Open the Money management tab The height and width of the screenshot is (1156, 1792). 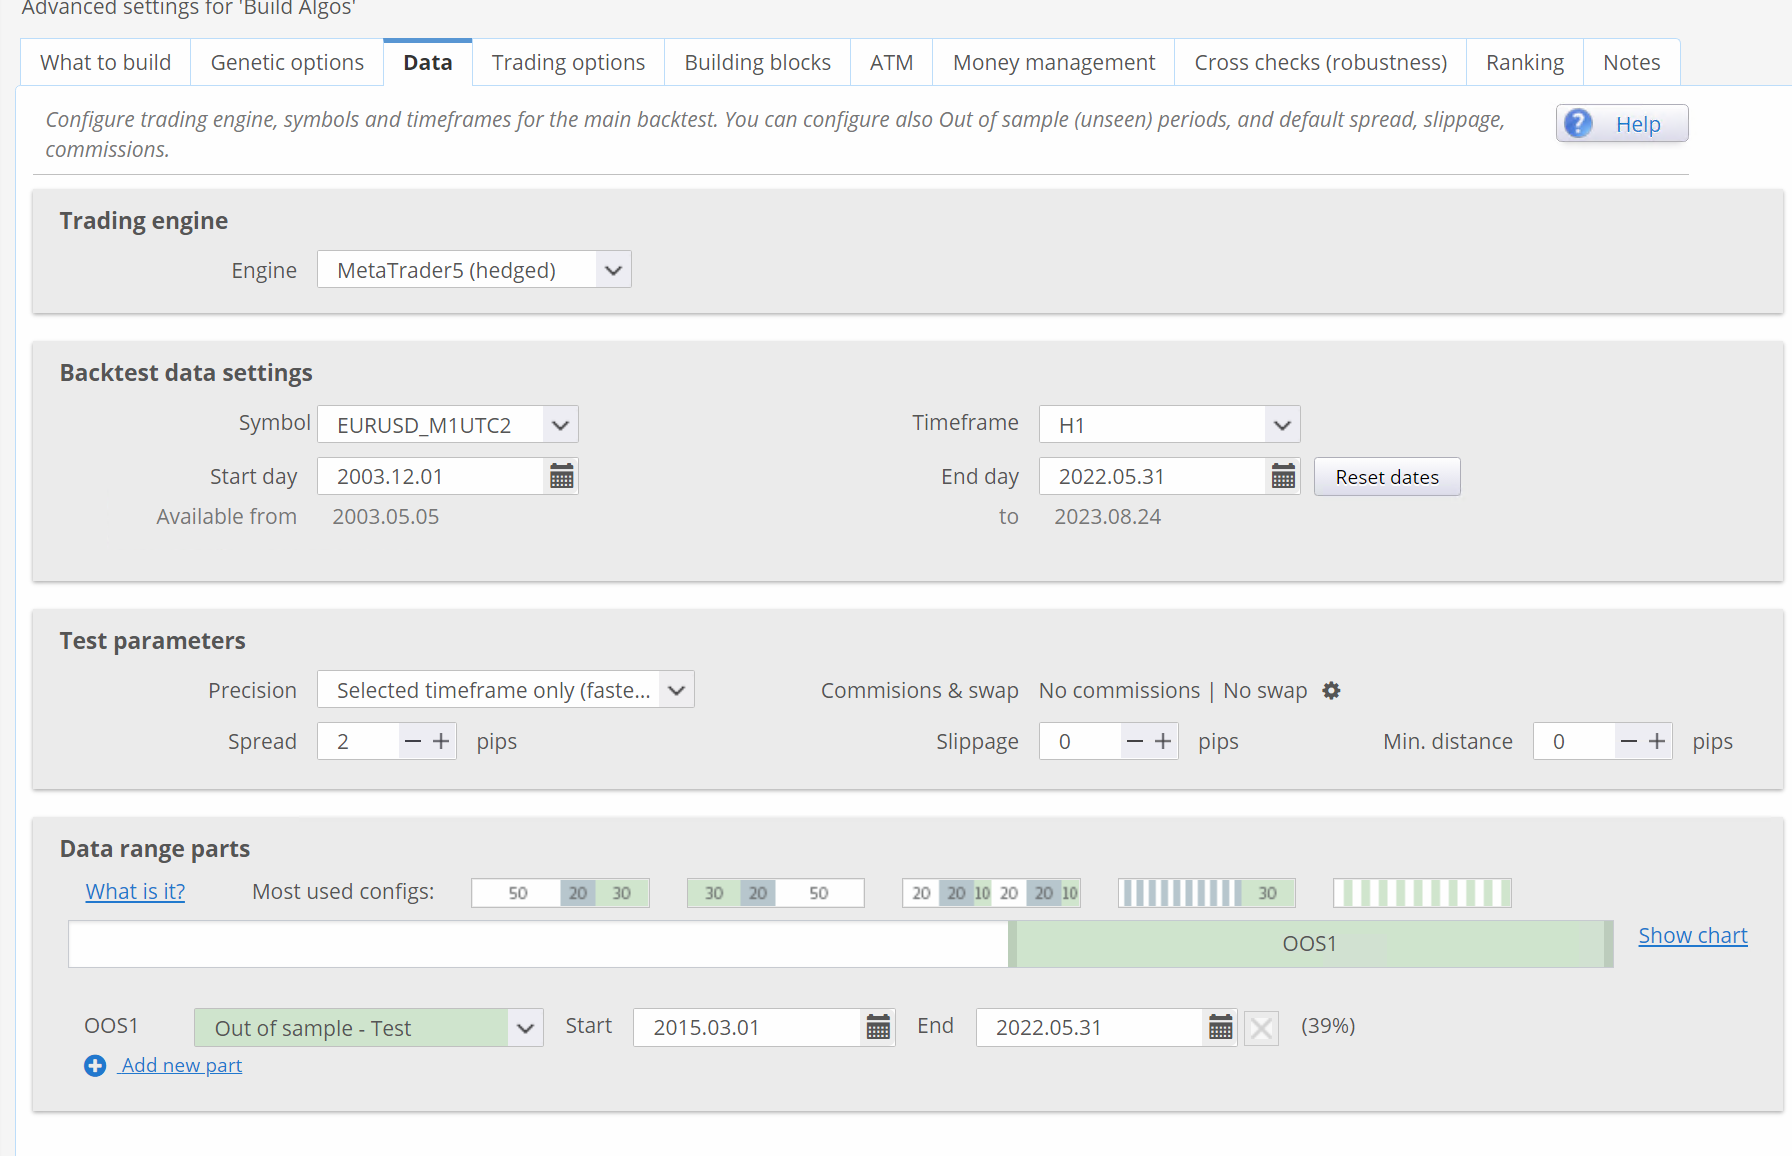(1053, 63)
